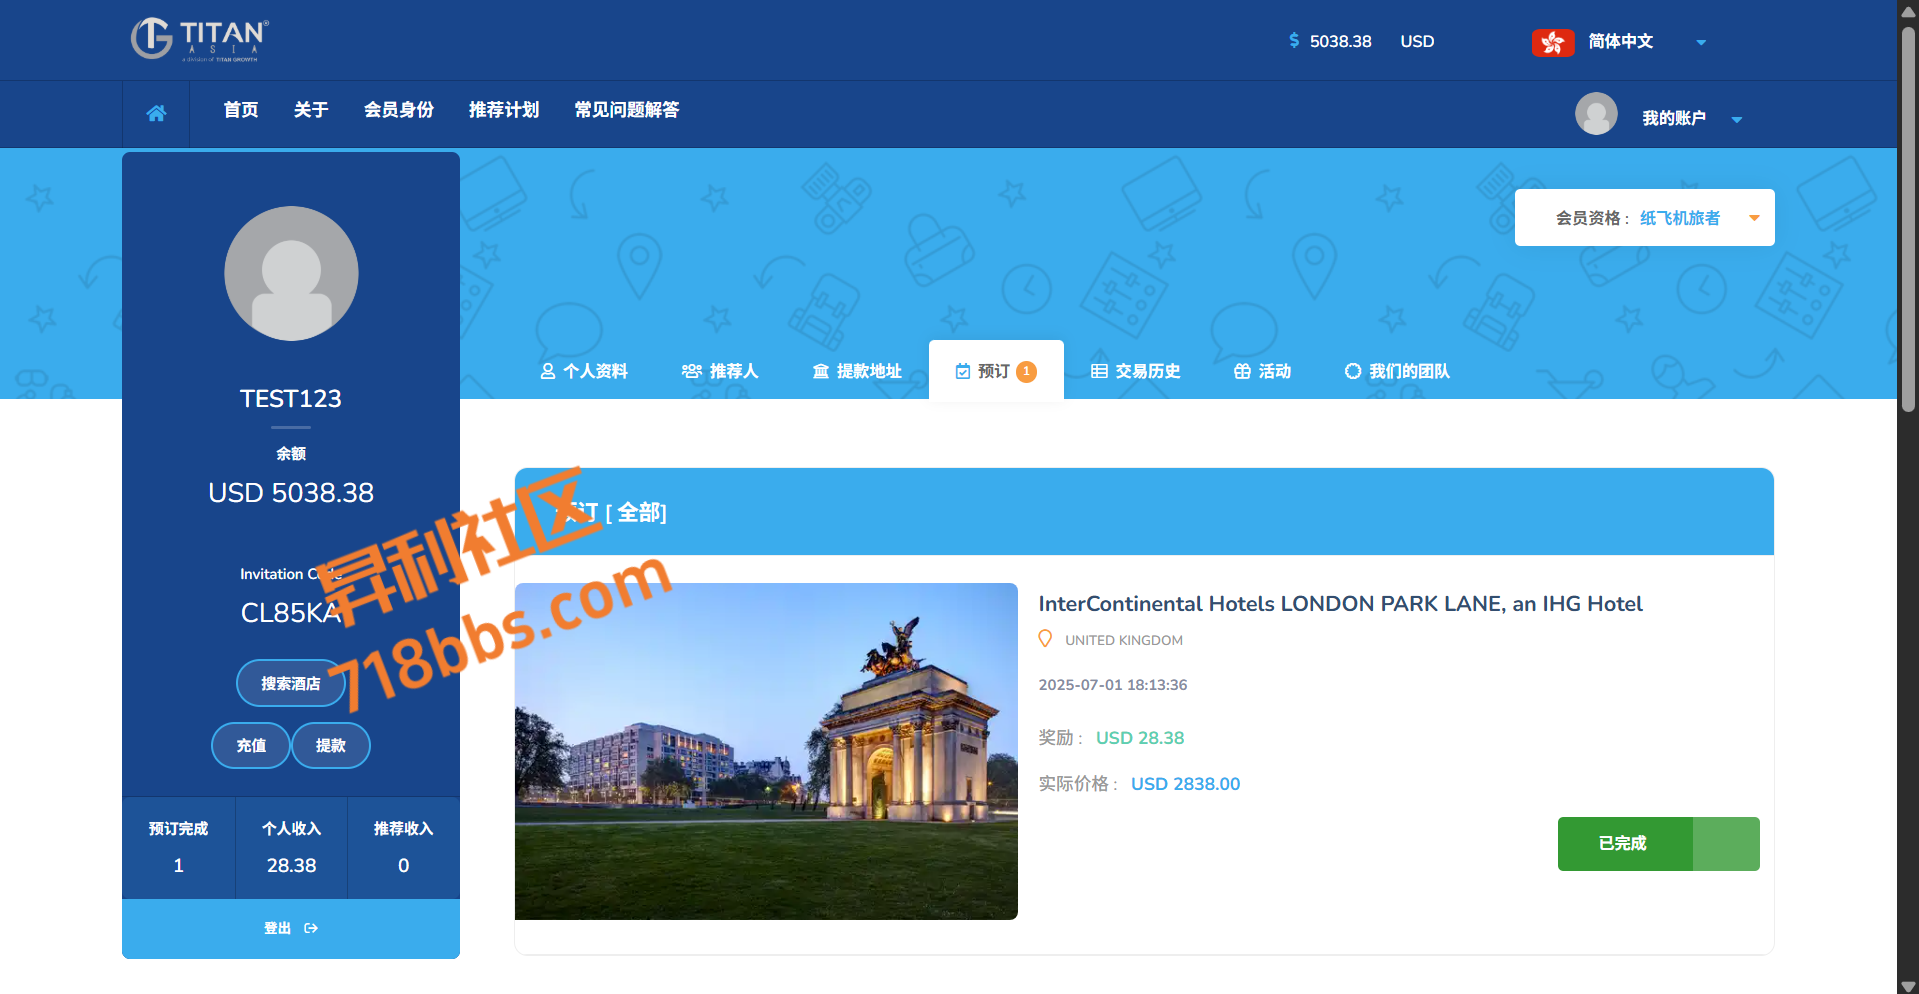Switch to the 提款地址 tab
This screenshot has height=994, width=1919.
coord(857,371)
